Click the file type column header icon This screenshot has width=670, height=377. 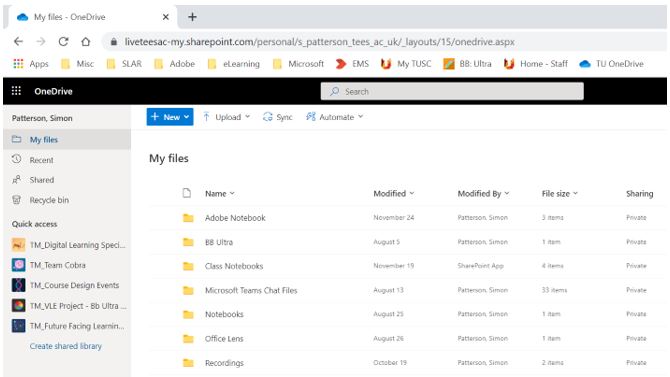click(x=187, y=193)
